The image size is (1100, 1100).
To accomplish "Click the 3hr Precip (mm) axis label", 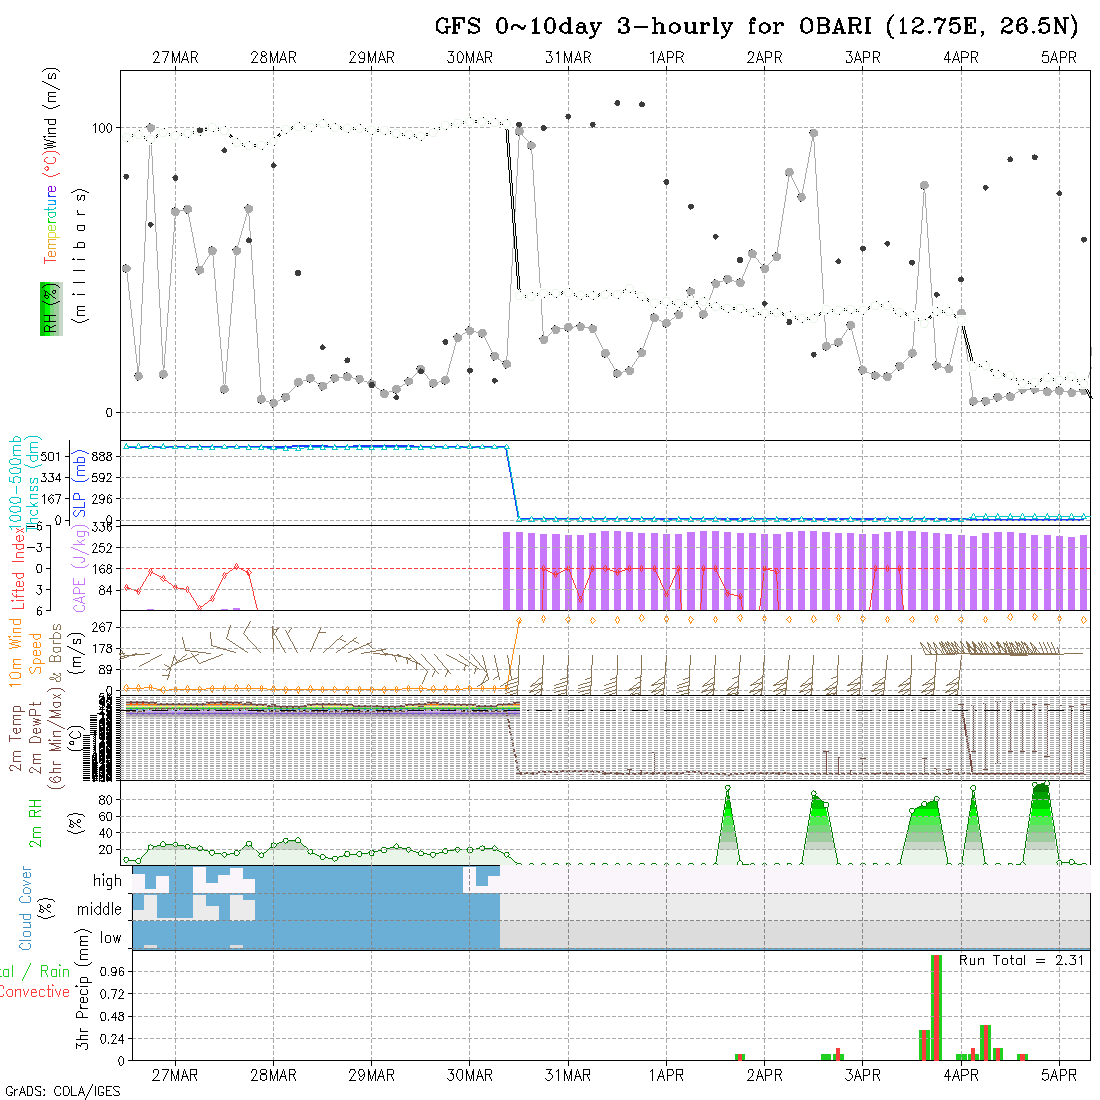I will coord(84,1005).
